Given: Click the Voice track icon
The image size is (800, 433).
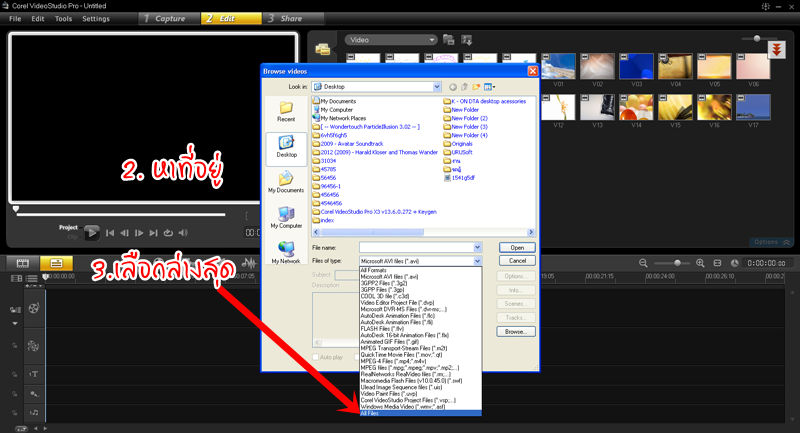Looking at the screenshot, I should tap(33, 394).
